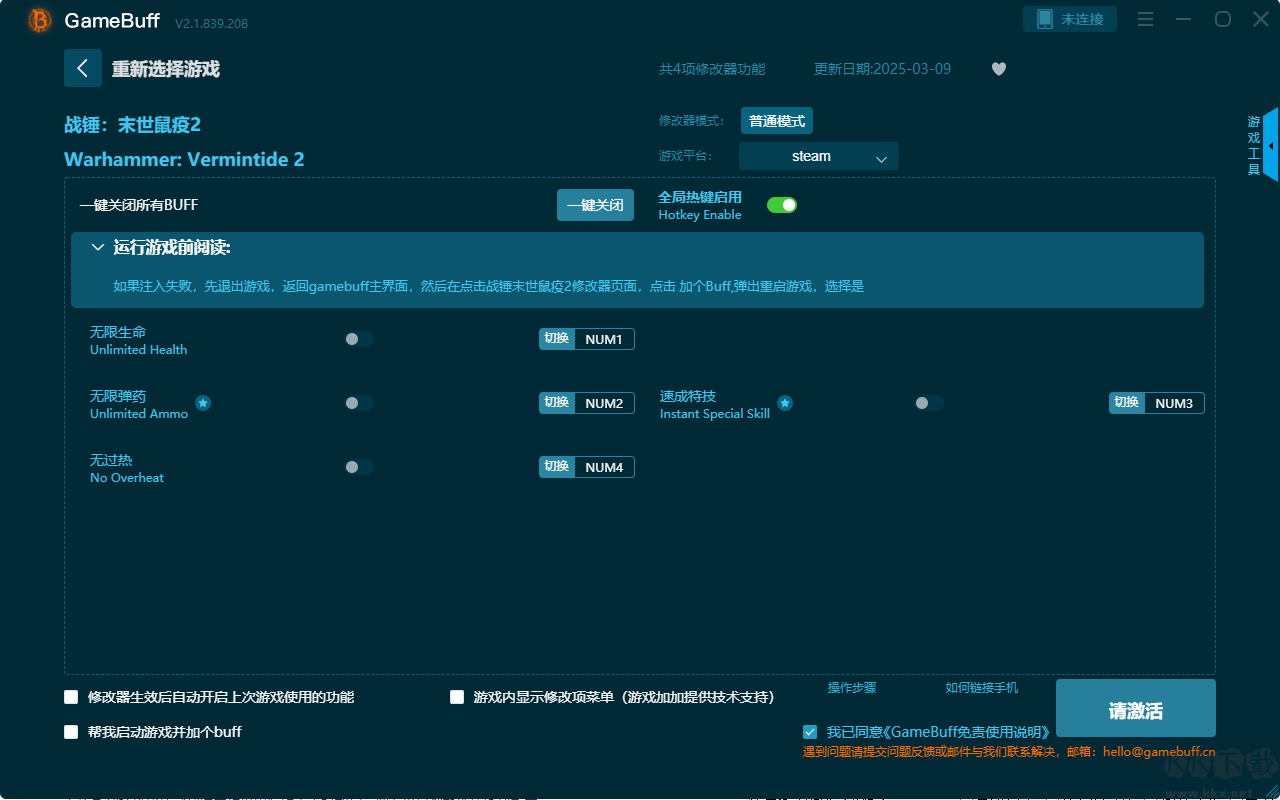The width and height of the screenshot is (1280, 800).
Task: Click the phone 未连接 connection button
Action: (1070, 19)
